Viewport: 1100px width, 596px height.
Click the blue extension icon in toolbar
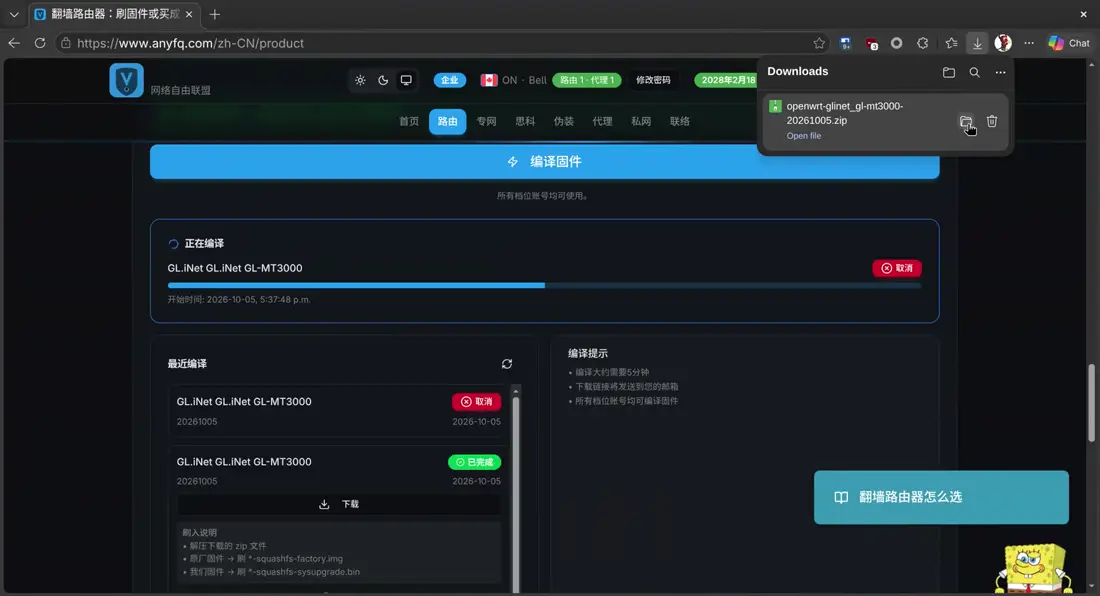pos(845,43)
